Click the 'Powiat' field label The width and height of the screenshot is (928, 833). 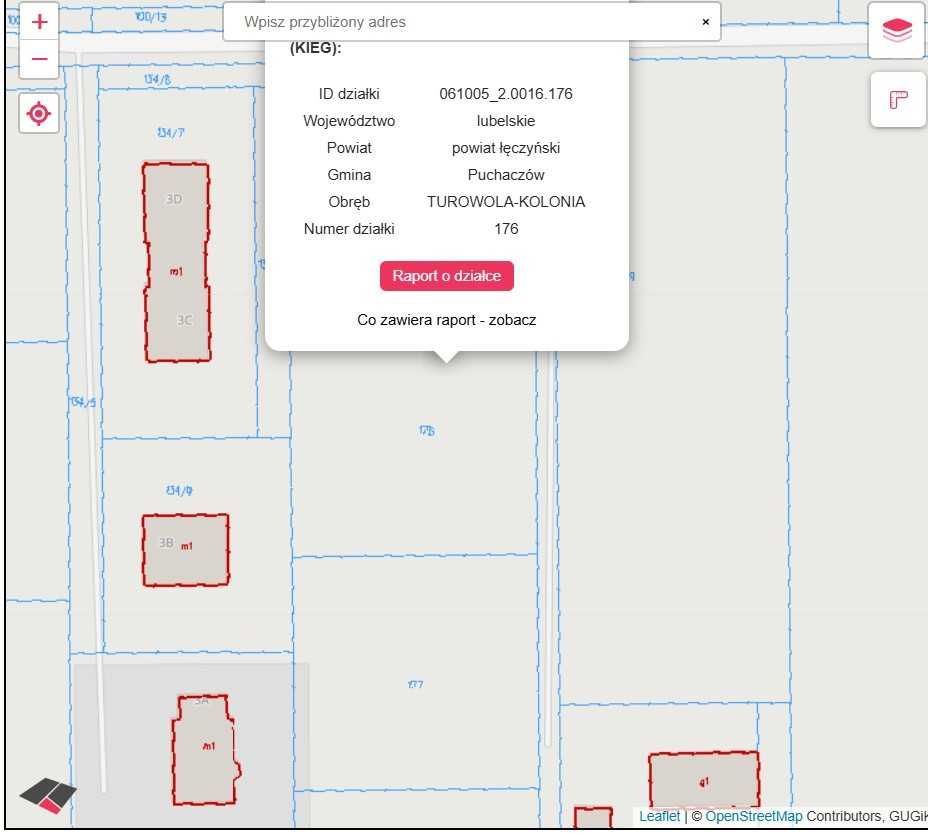[349, 148]
